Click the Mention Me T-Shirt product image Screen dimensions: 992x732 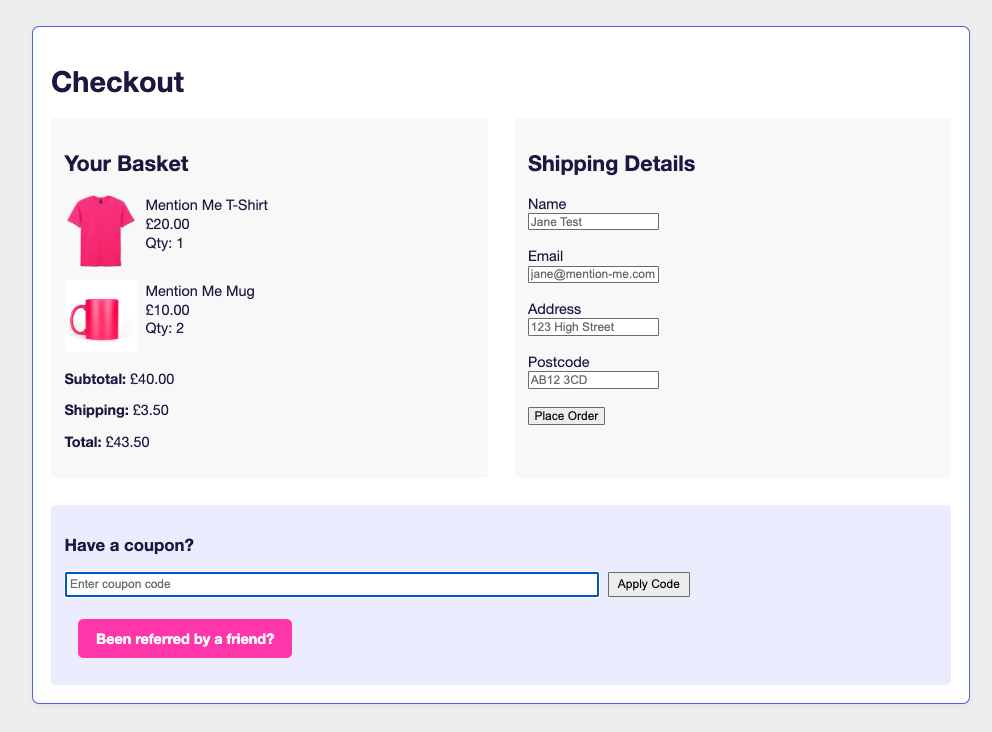point(100,230)
